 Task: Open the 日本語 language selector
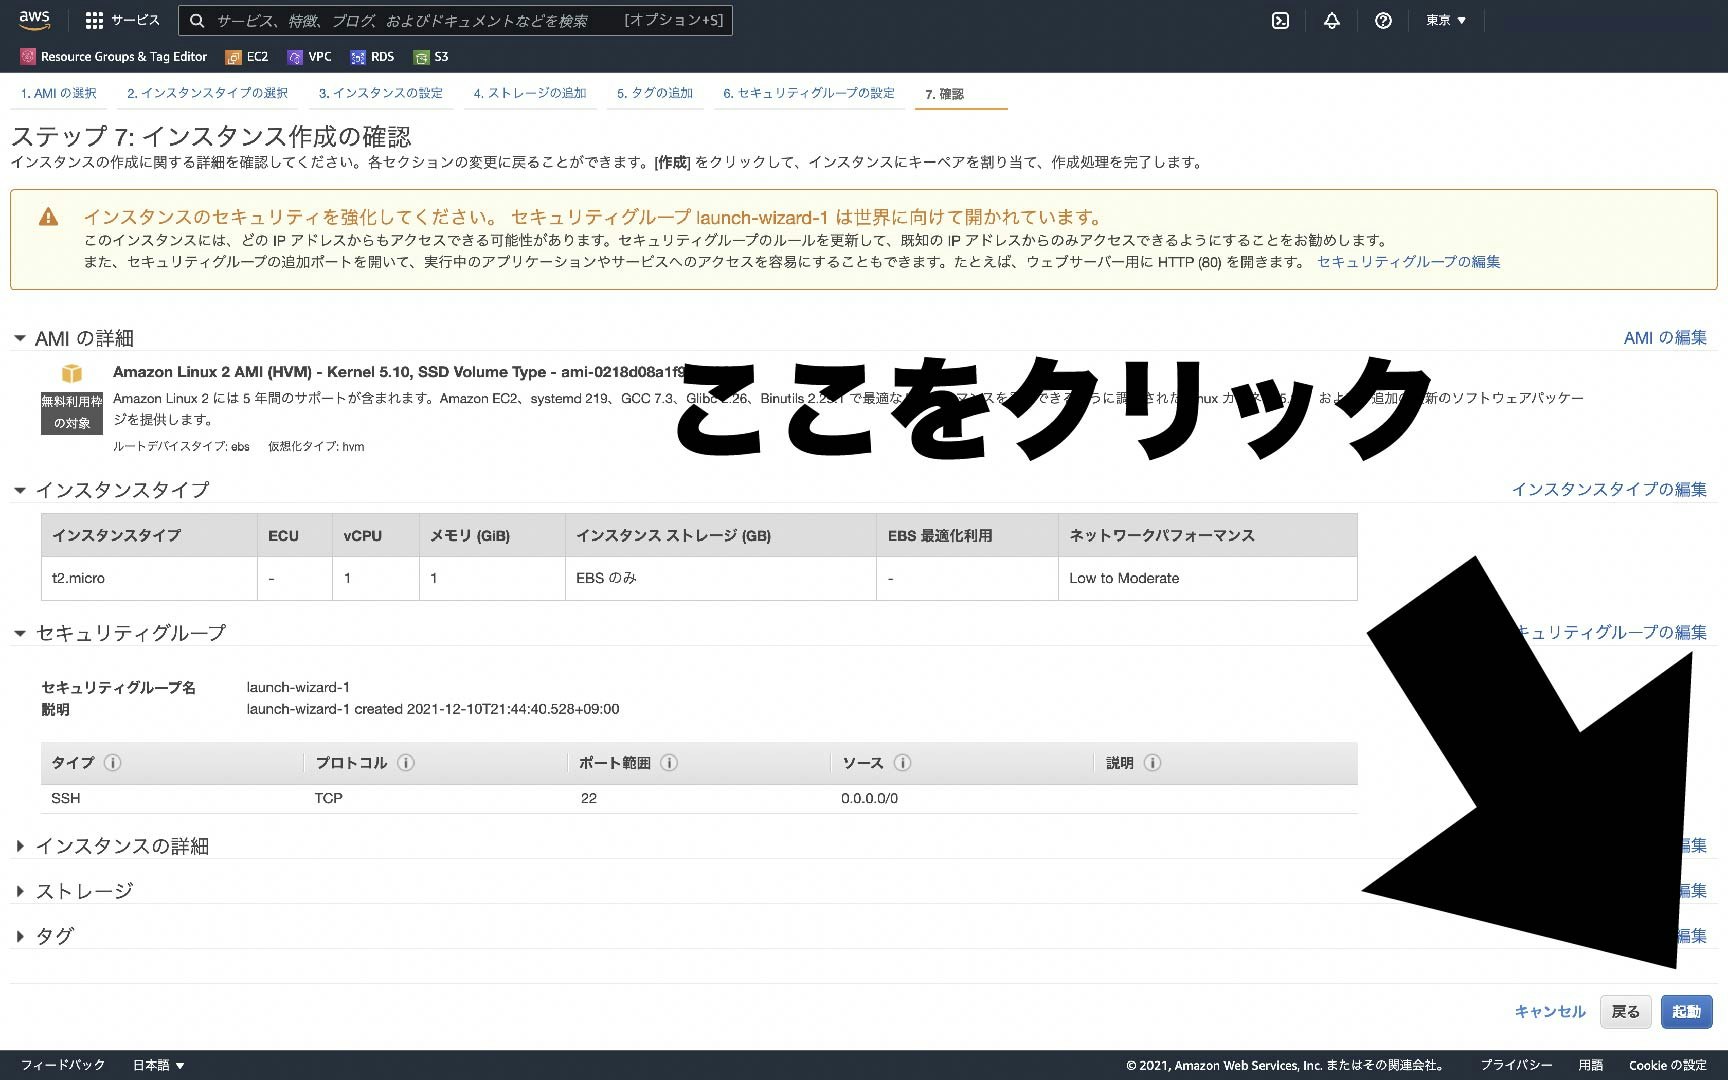tap(159, 1065)
